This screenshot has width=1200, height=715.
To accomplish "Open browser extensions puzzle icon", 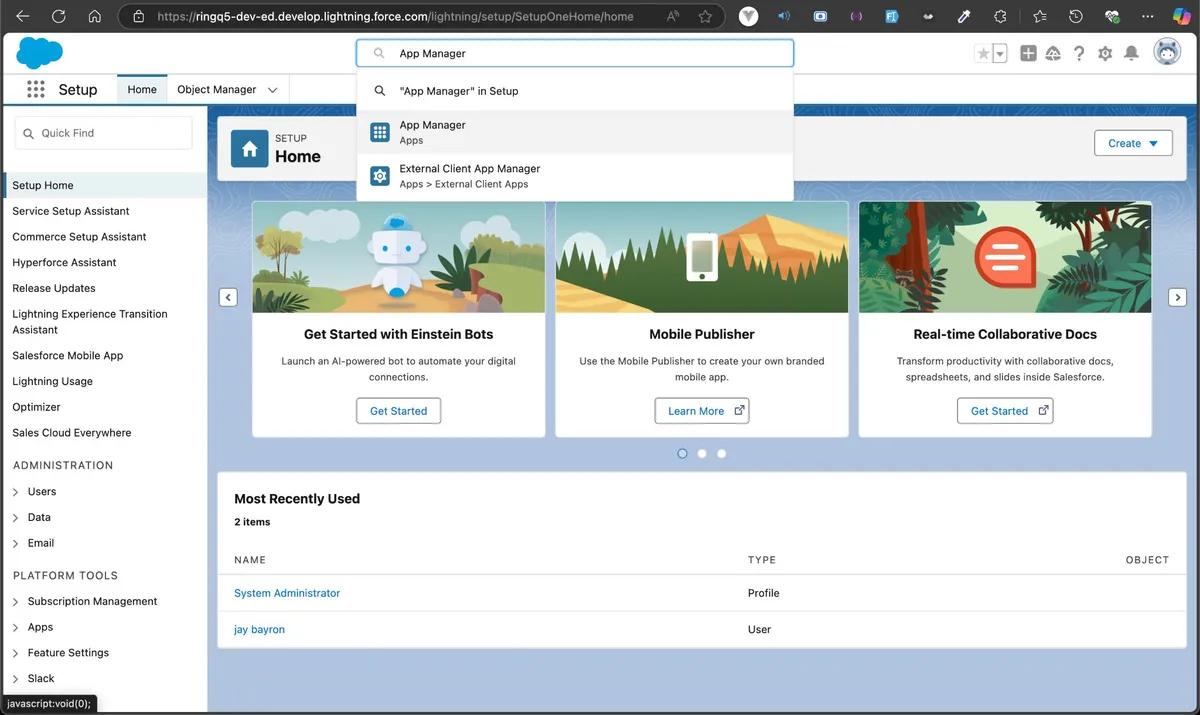I will pyautogui.click(x=1000, y=16).
